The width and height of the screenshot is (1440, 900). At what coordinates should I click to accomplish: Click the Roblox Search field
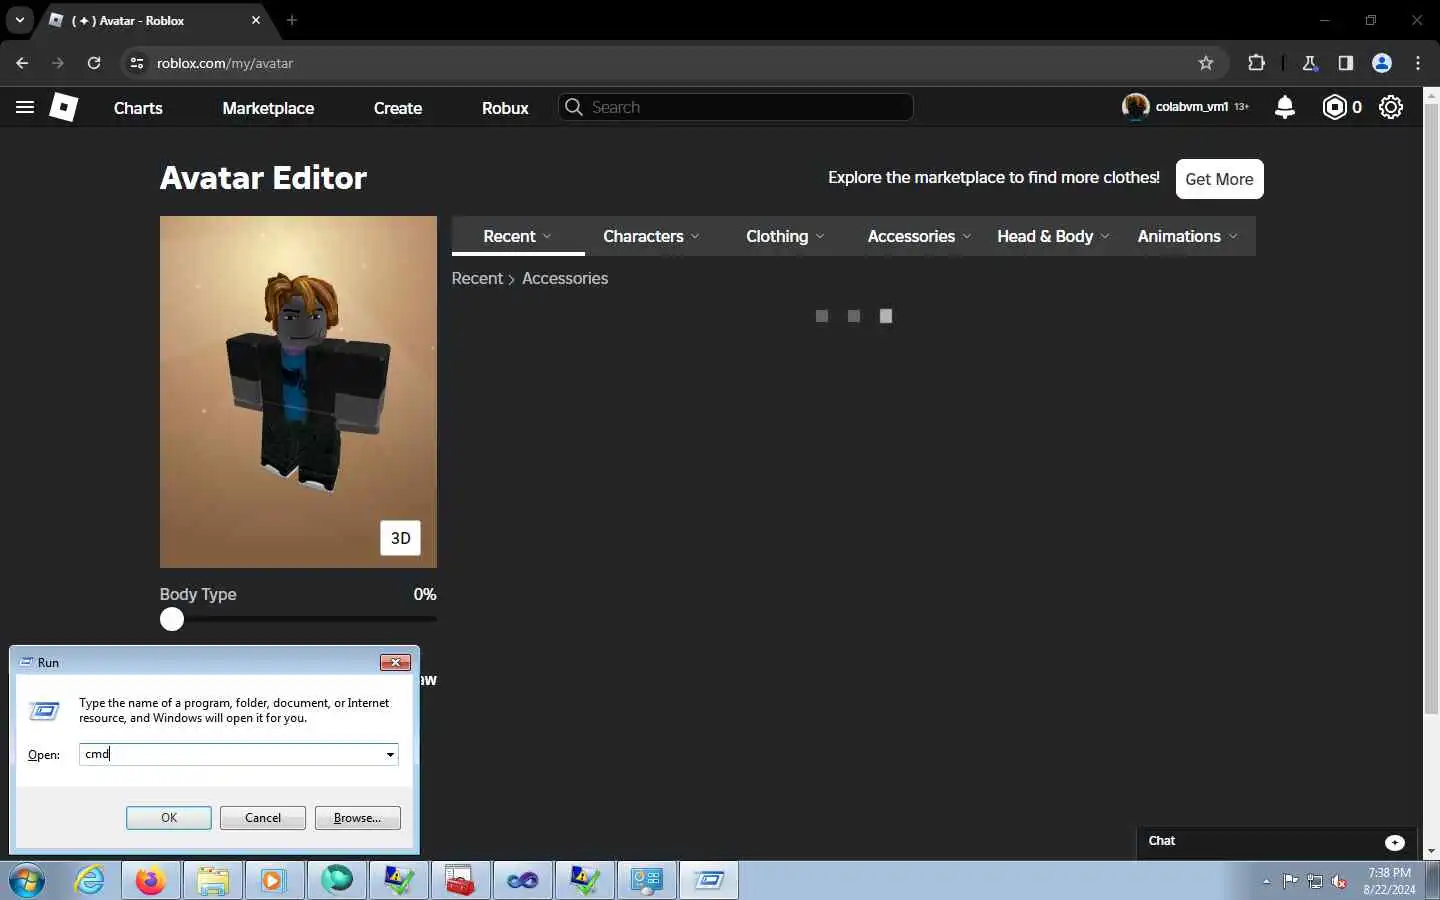736,107
